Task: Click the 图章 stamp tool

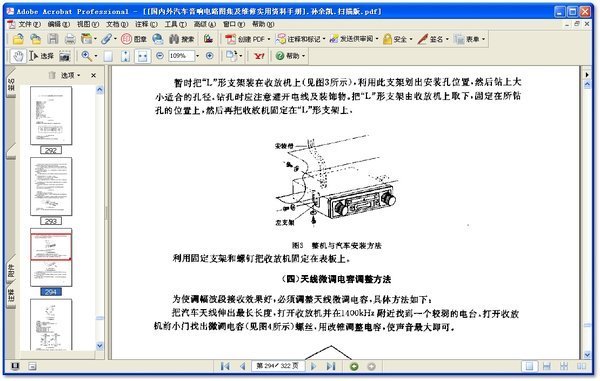Action: (x=134, y=39)
